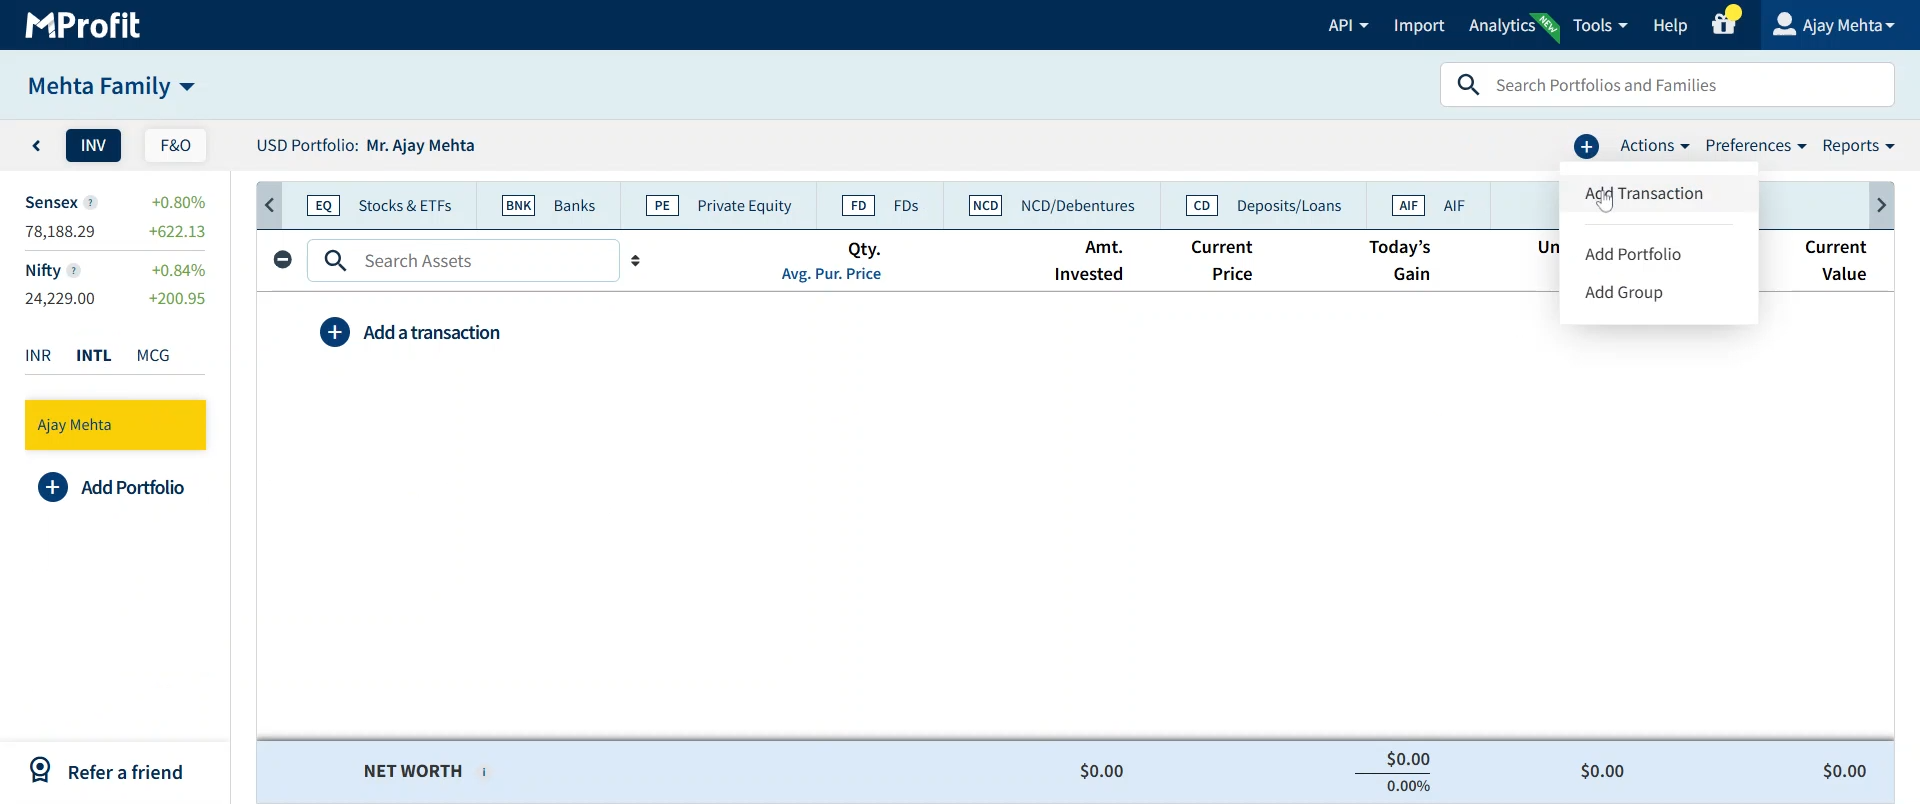
Task: Switch to the INR currency tab
Action: click(38, 356)
